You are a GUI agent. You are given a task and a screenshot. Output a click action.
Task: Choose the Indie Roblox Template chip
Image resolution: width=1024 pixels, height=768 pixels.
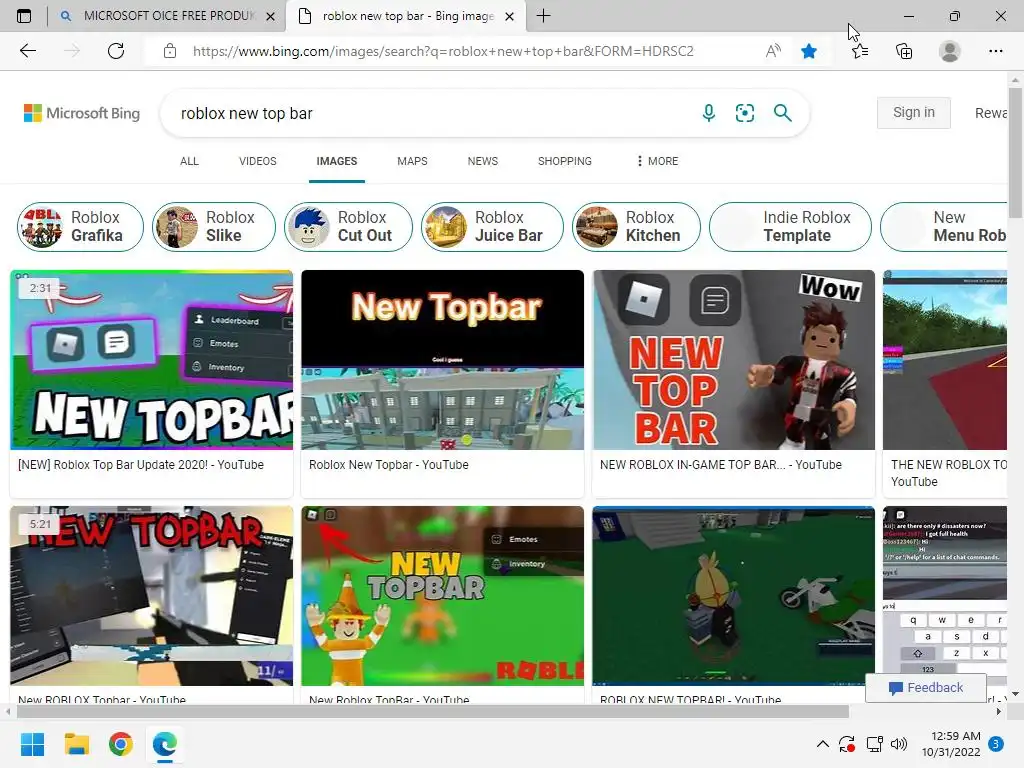tap(790, 227)
